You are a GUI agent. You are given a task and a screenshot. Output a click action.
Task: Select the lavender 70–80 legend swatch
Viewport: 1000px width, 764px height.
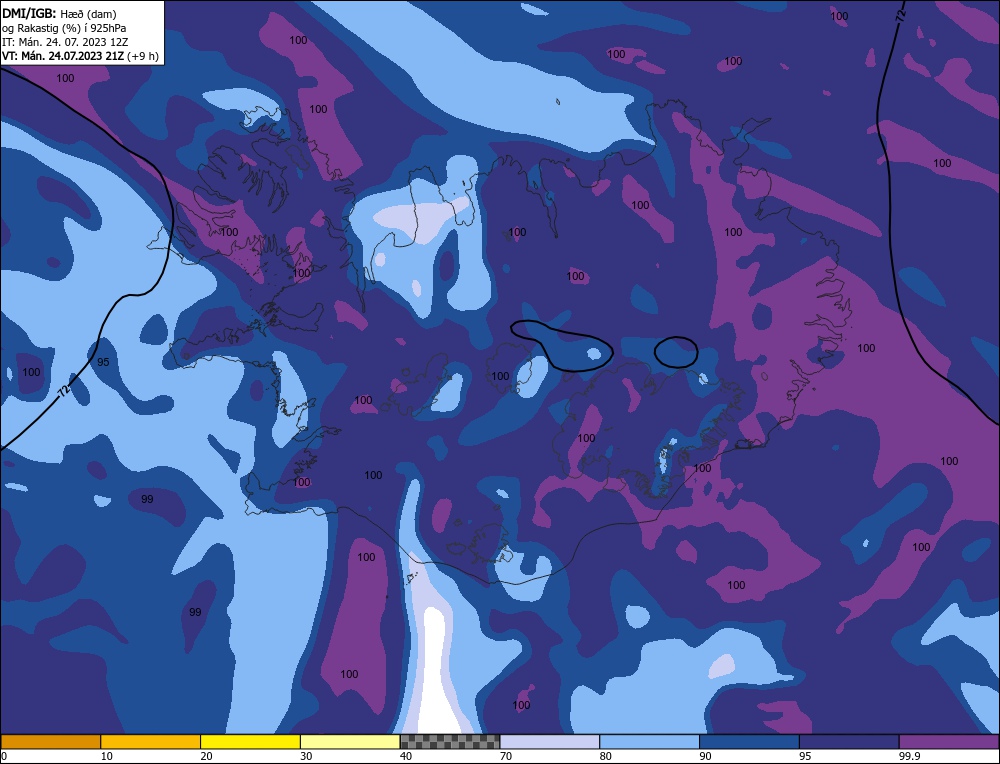tap(550, 742)
